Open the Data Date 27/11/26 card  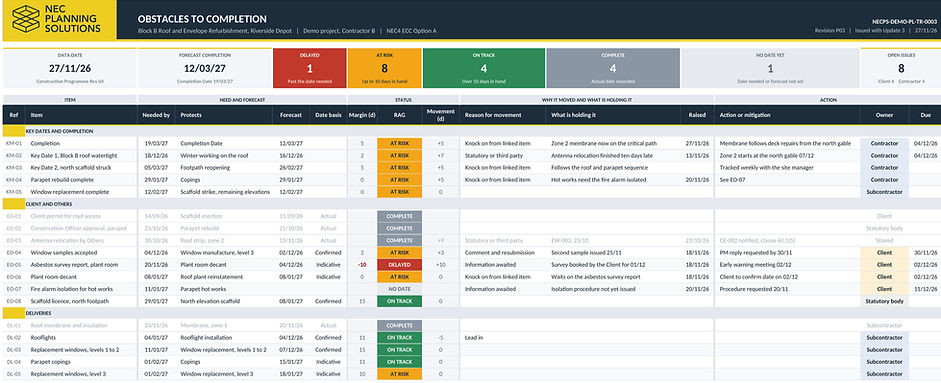point(70,68)
